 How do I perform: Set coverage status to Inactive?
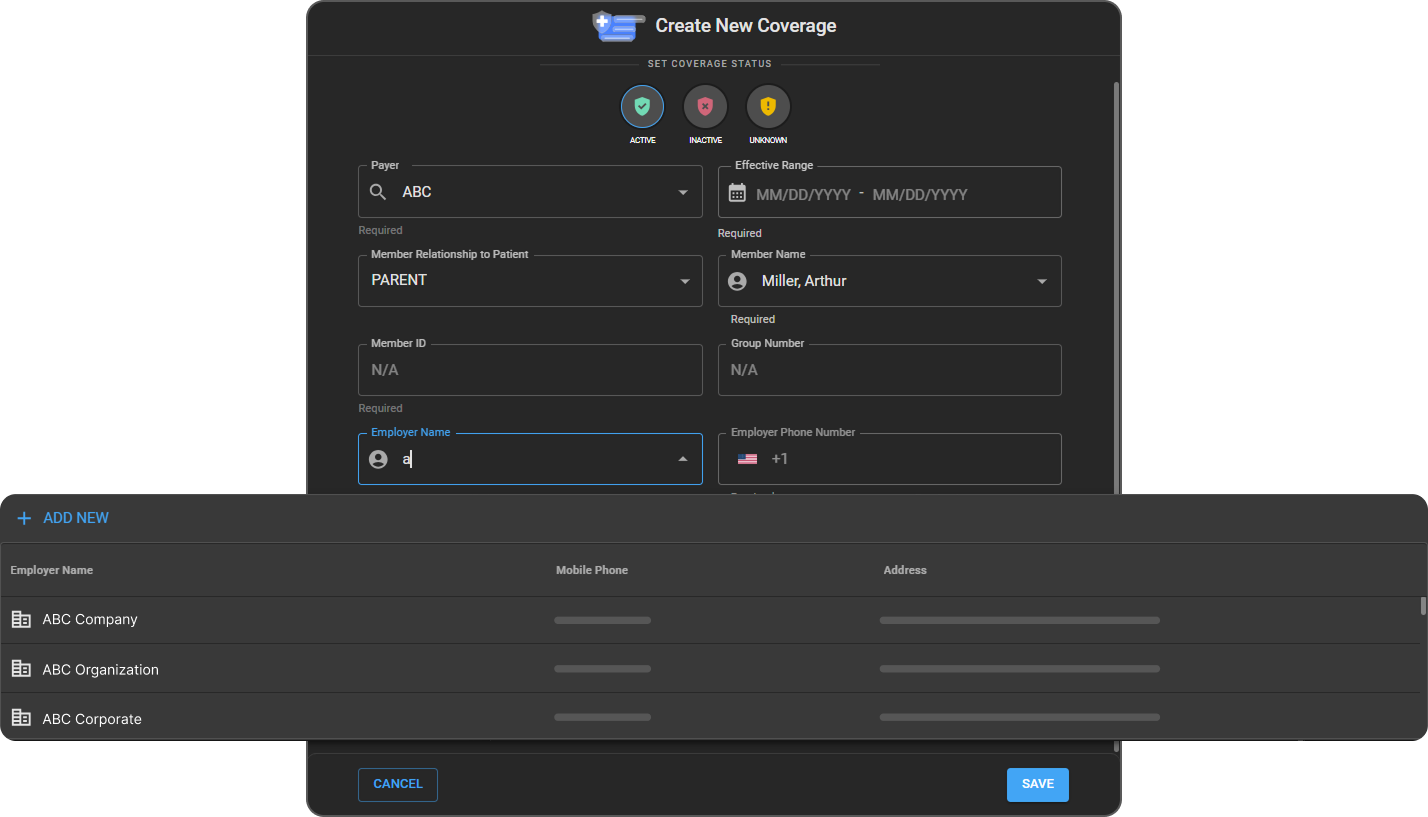point(705,106)
